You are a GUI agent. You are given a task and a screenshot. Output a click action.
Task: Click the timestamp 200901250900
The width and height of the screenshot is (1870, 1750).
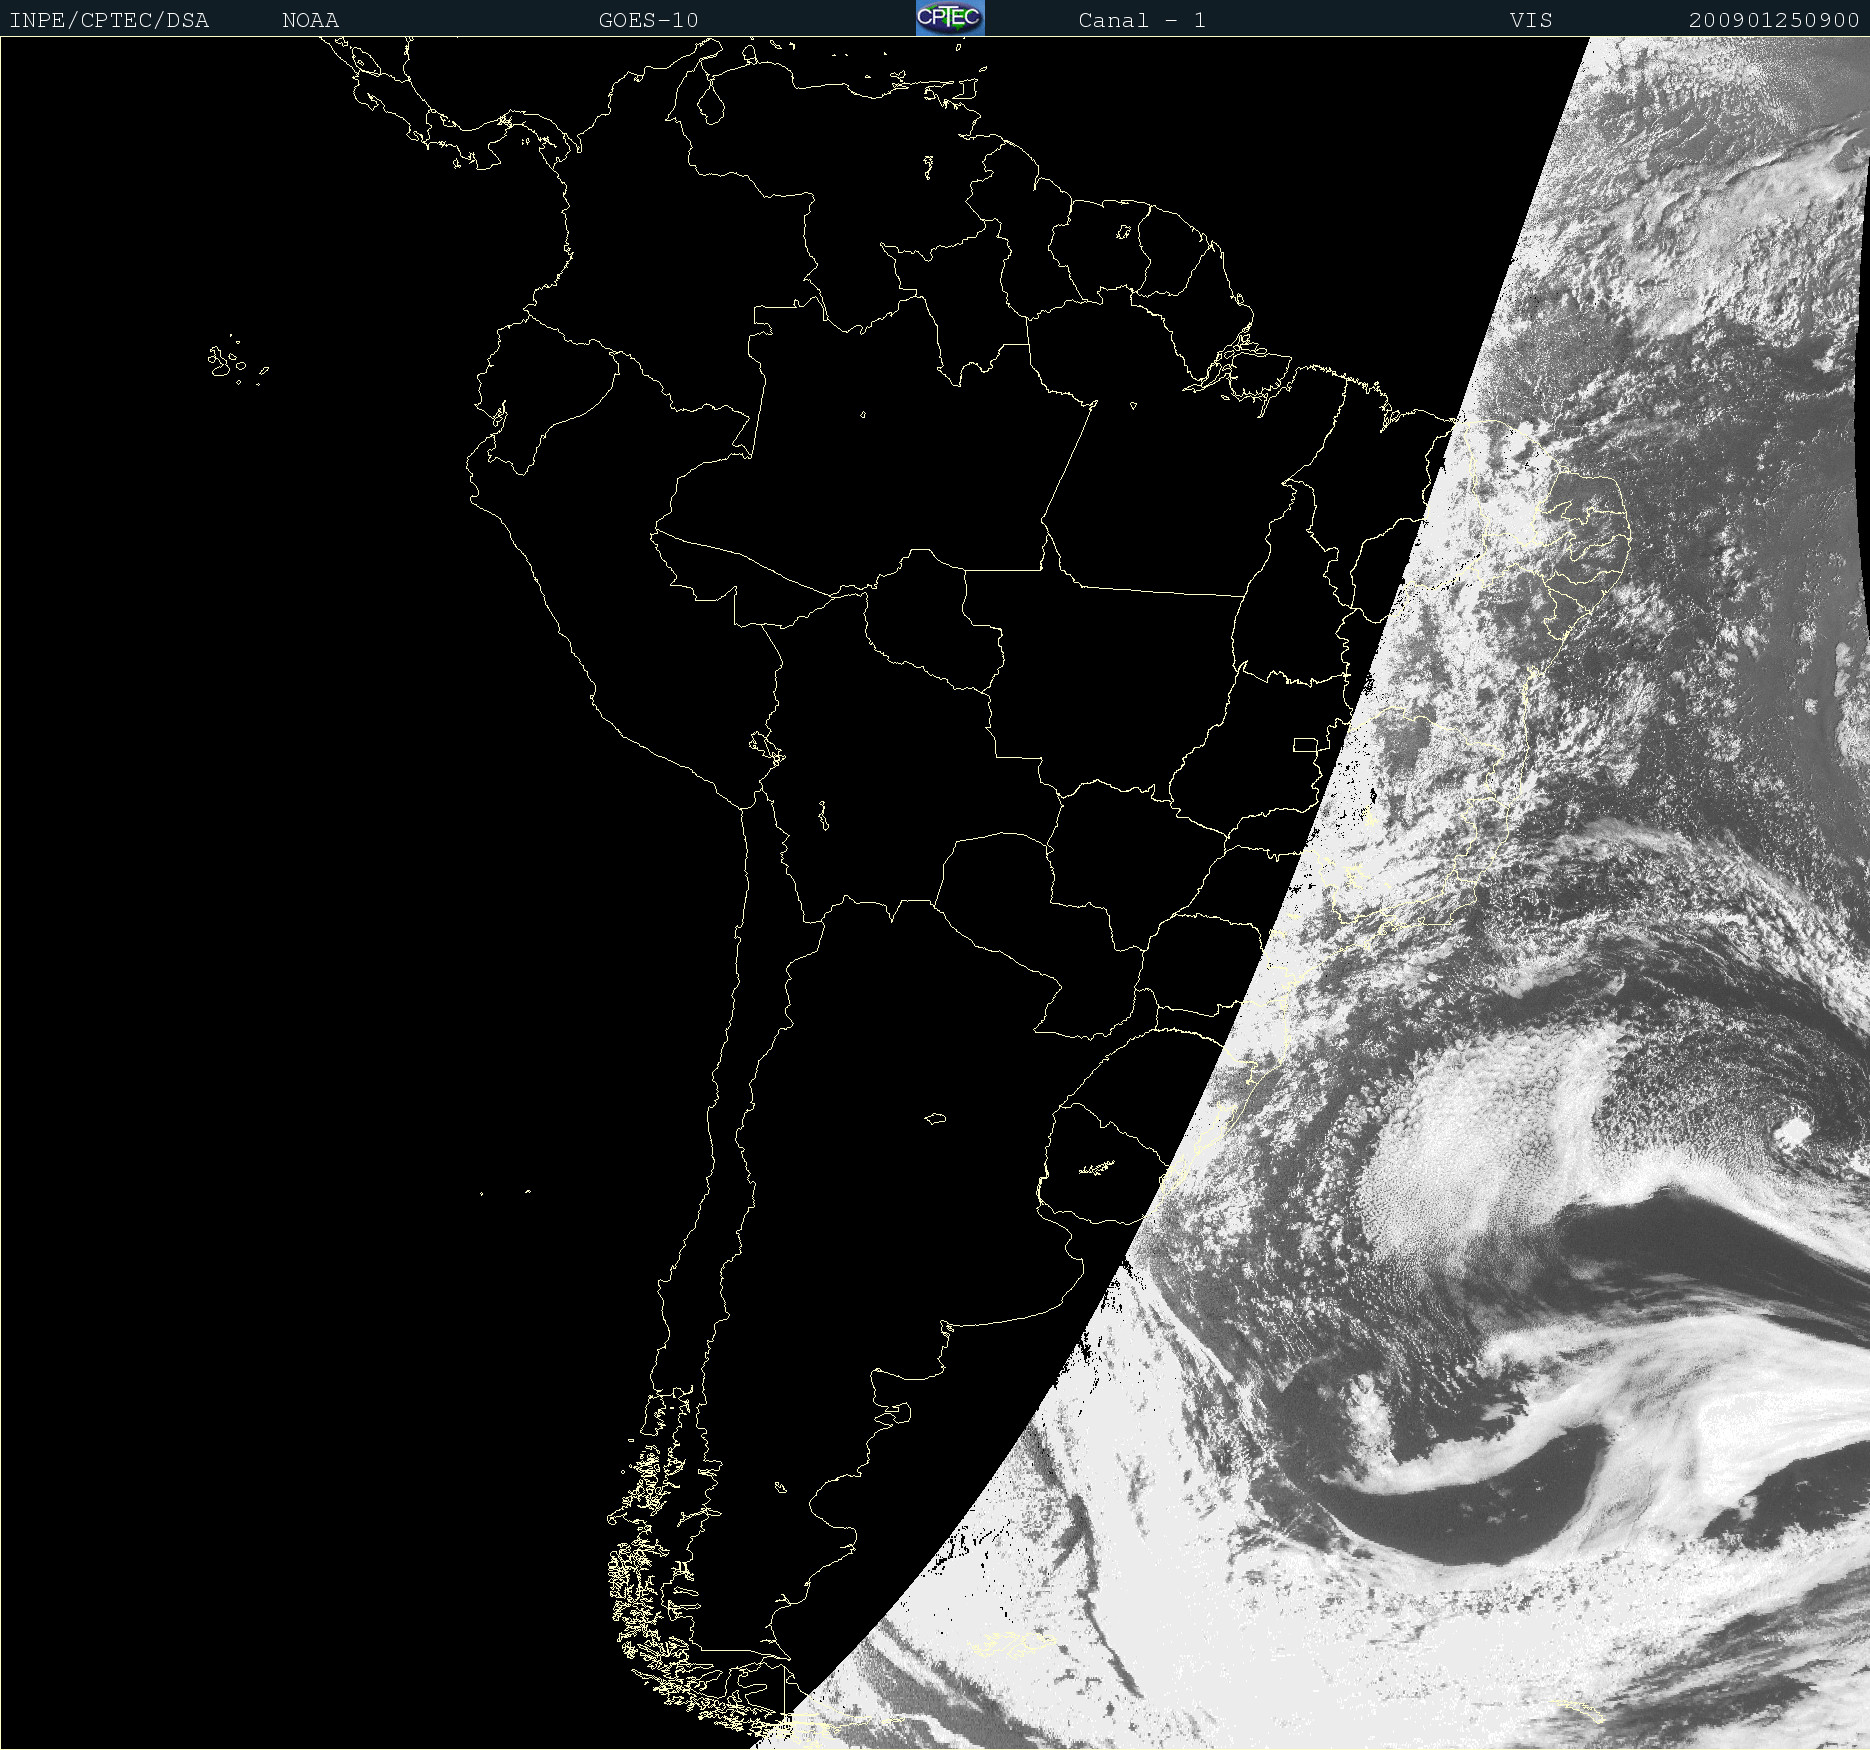point(1774,21)
